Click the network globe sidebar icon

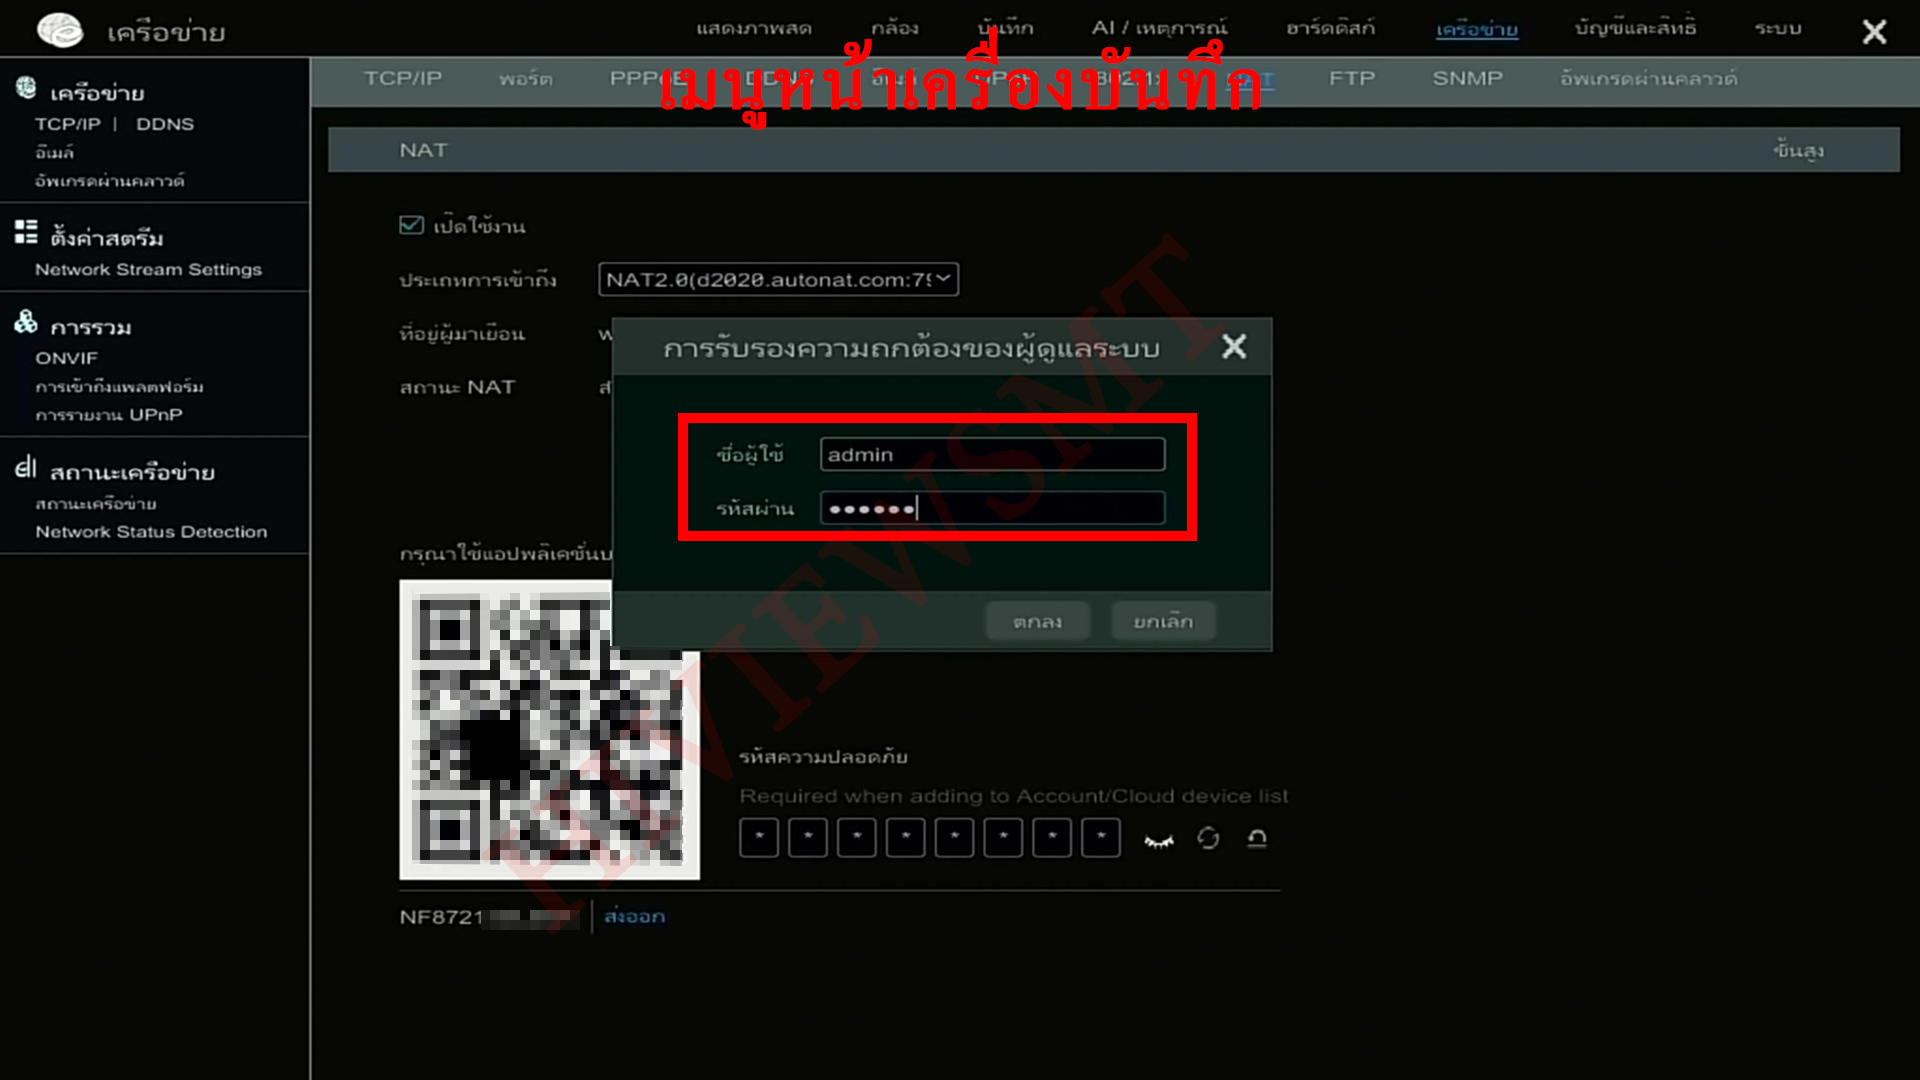tap(26, 88)
